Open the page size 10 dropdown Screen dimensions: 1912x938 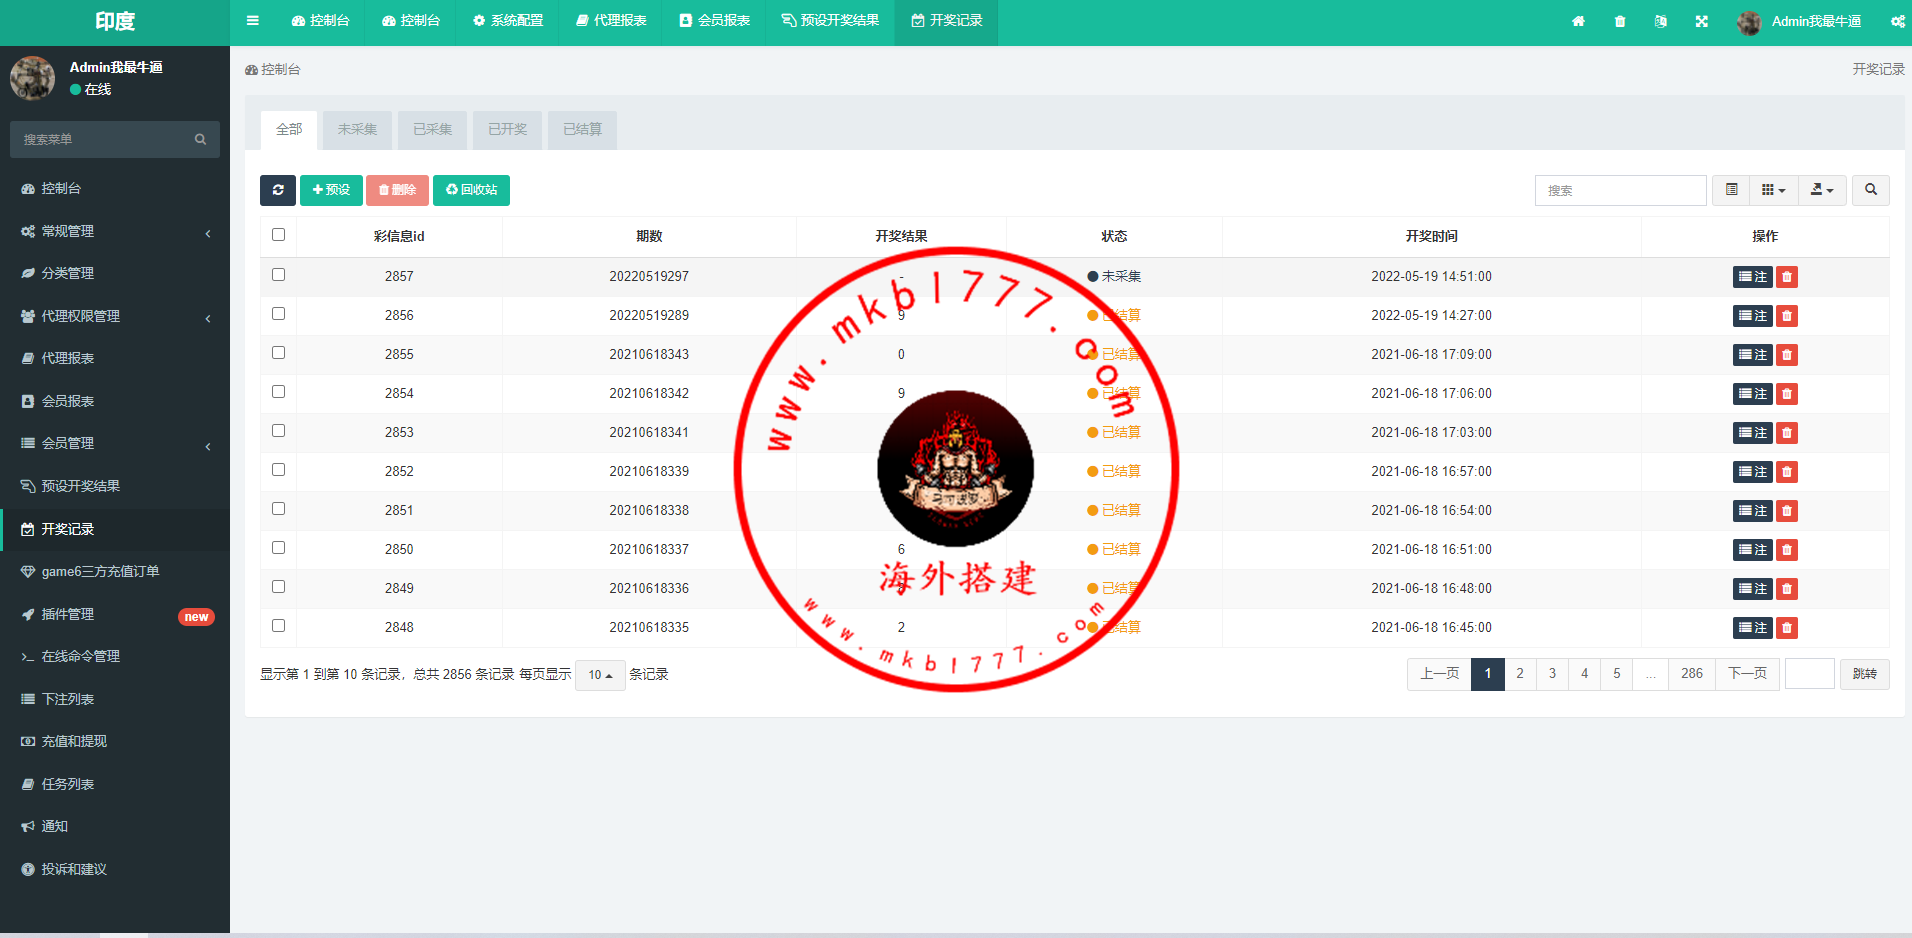pyautogui.click(x=600, y=675)
